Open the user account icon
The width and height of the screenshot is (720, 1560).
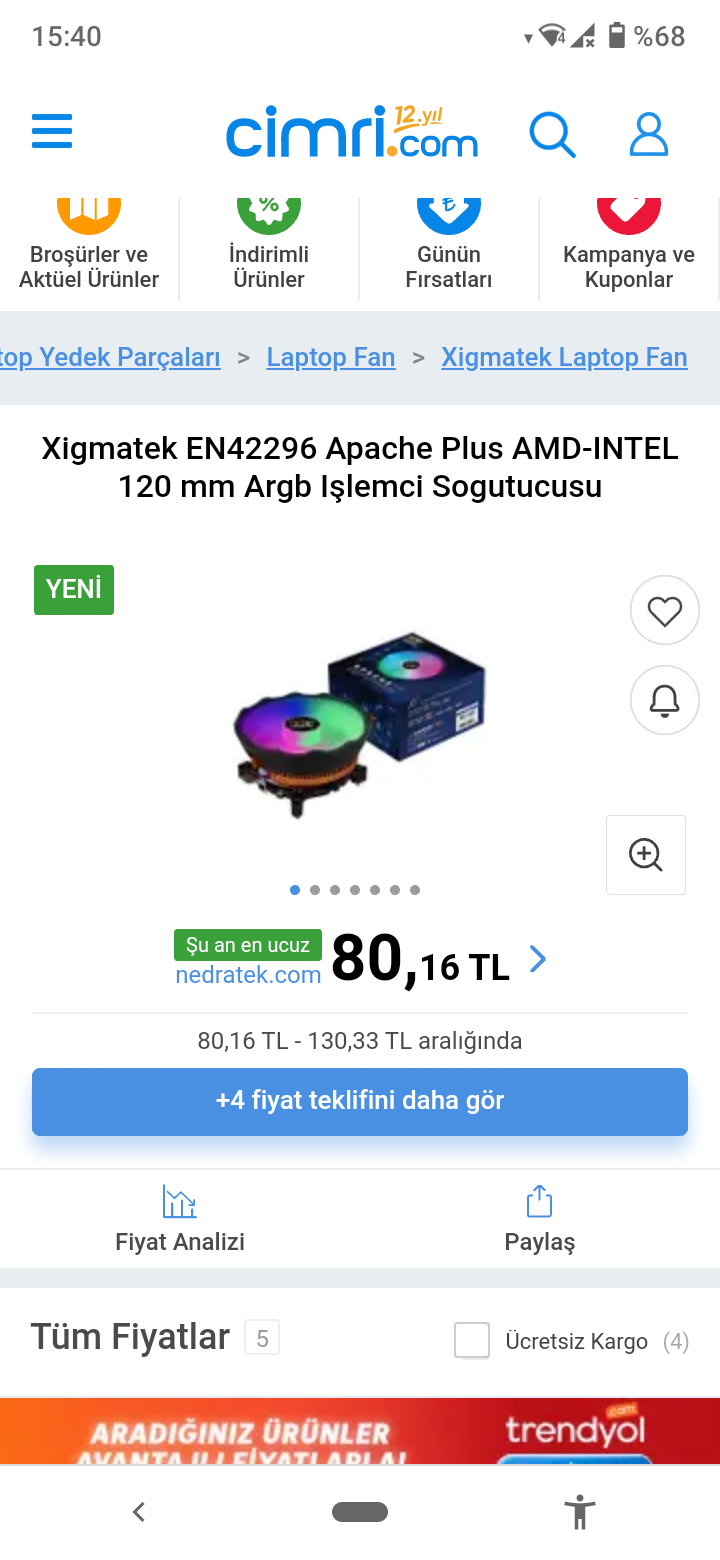point(648,134)
